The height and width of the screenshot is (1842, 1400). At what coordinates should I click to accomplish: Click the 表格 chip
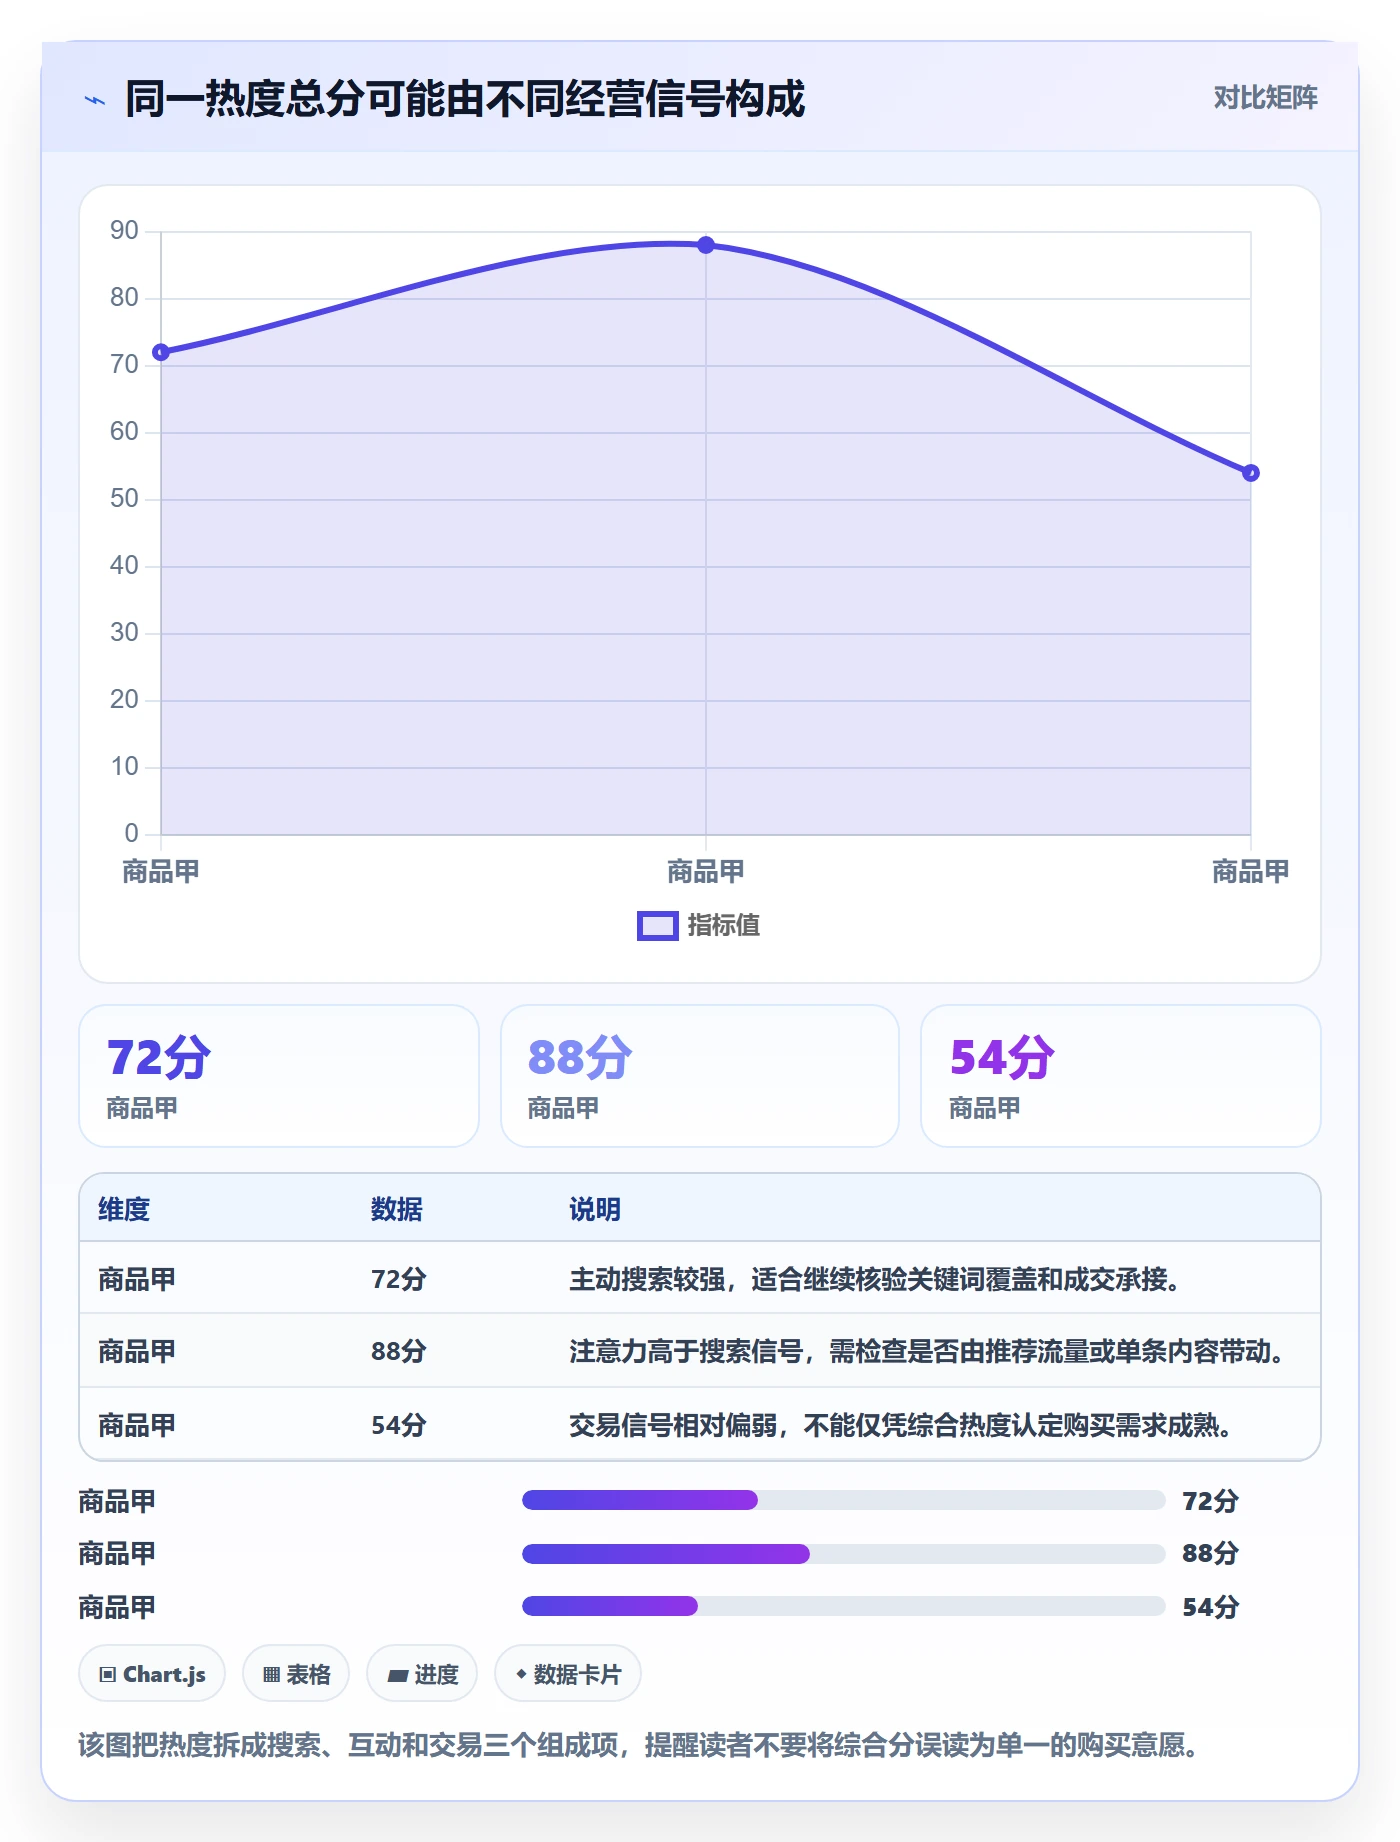[296, 1674]
